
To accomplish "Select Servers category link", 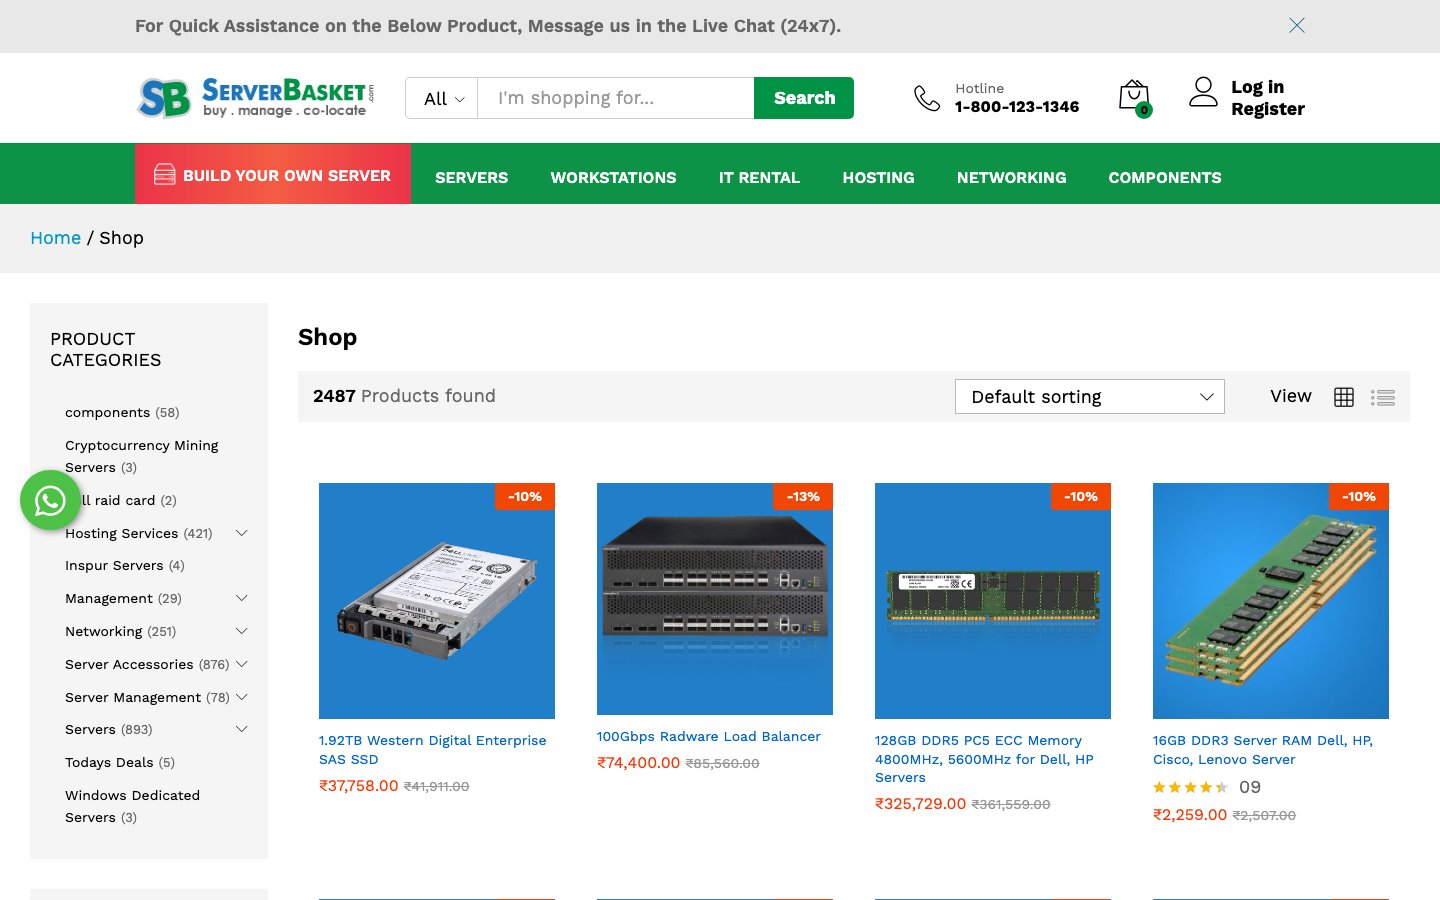I will [x=90, y=729].
